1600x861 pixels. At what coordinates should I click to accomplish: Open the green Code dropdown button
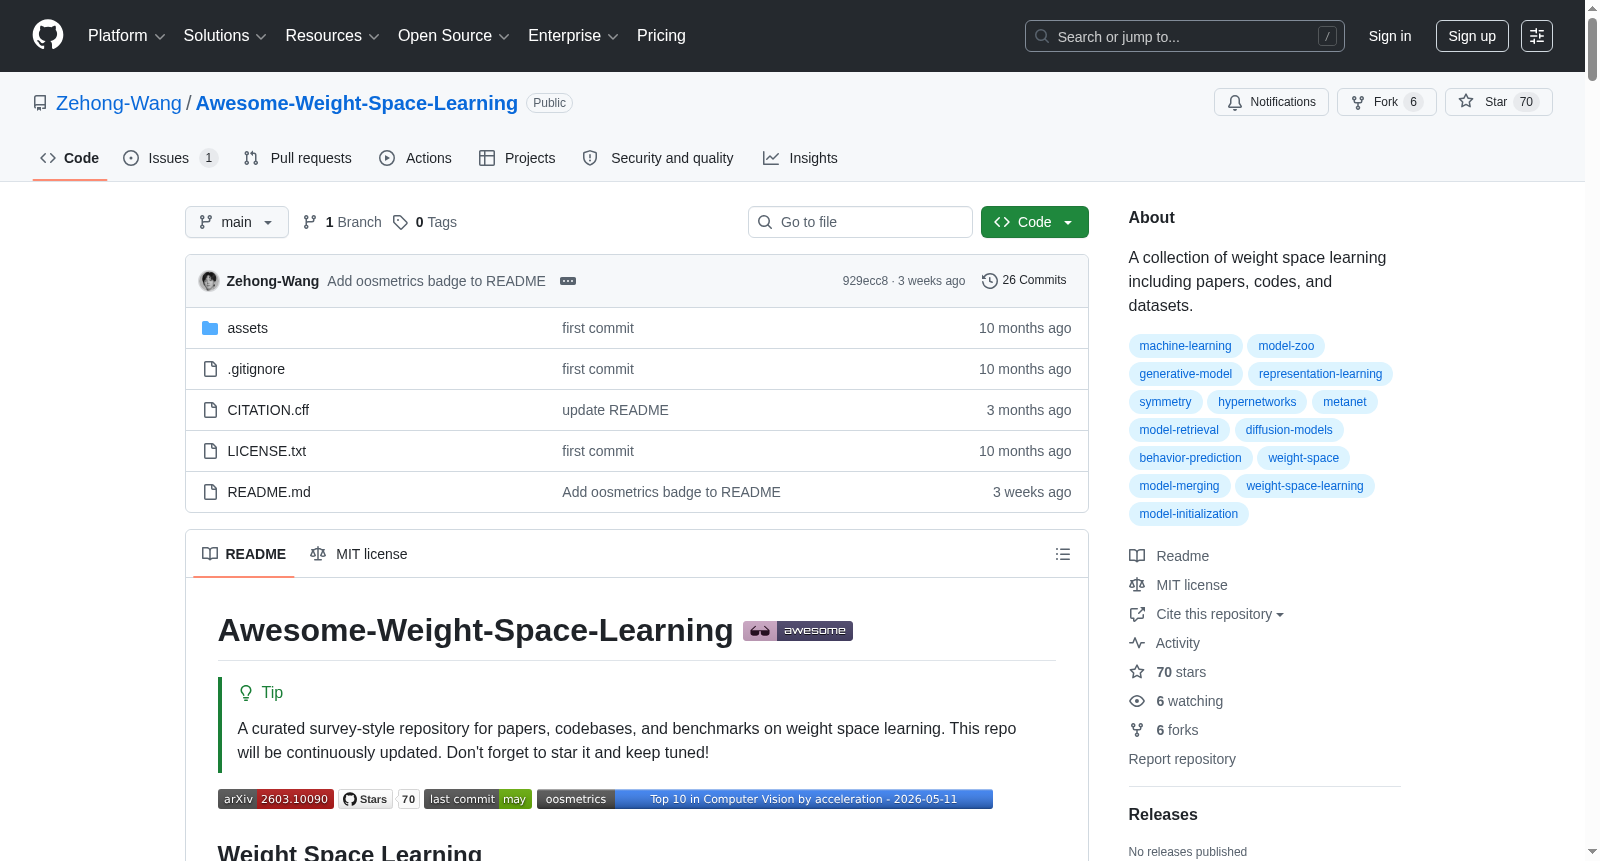(x=1035, y=222)
